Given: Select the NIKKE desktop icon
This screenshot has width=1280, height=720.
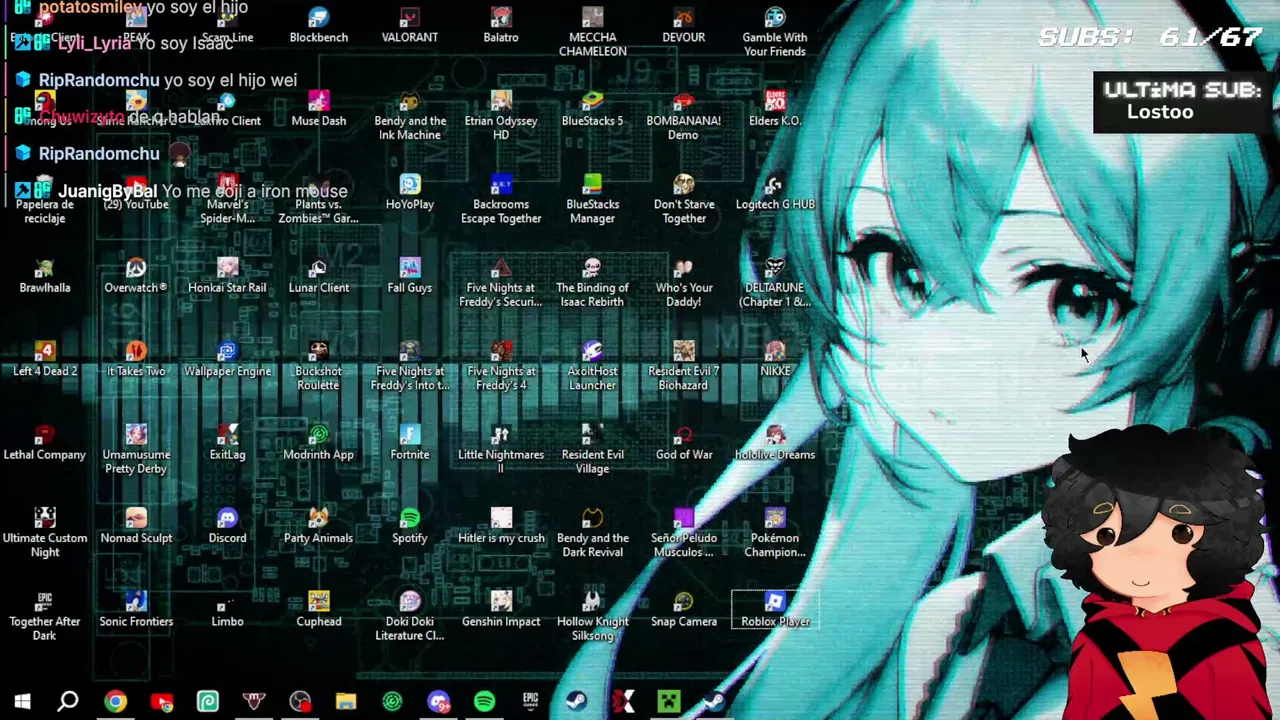Looking at the screenshot, I should (x=775, y=360).
